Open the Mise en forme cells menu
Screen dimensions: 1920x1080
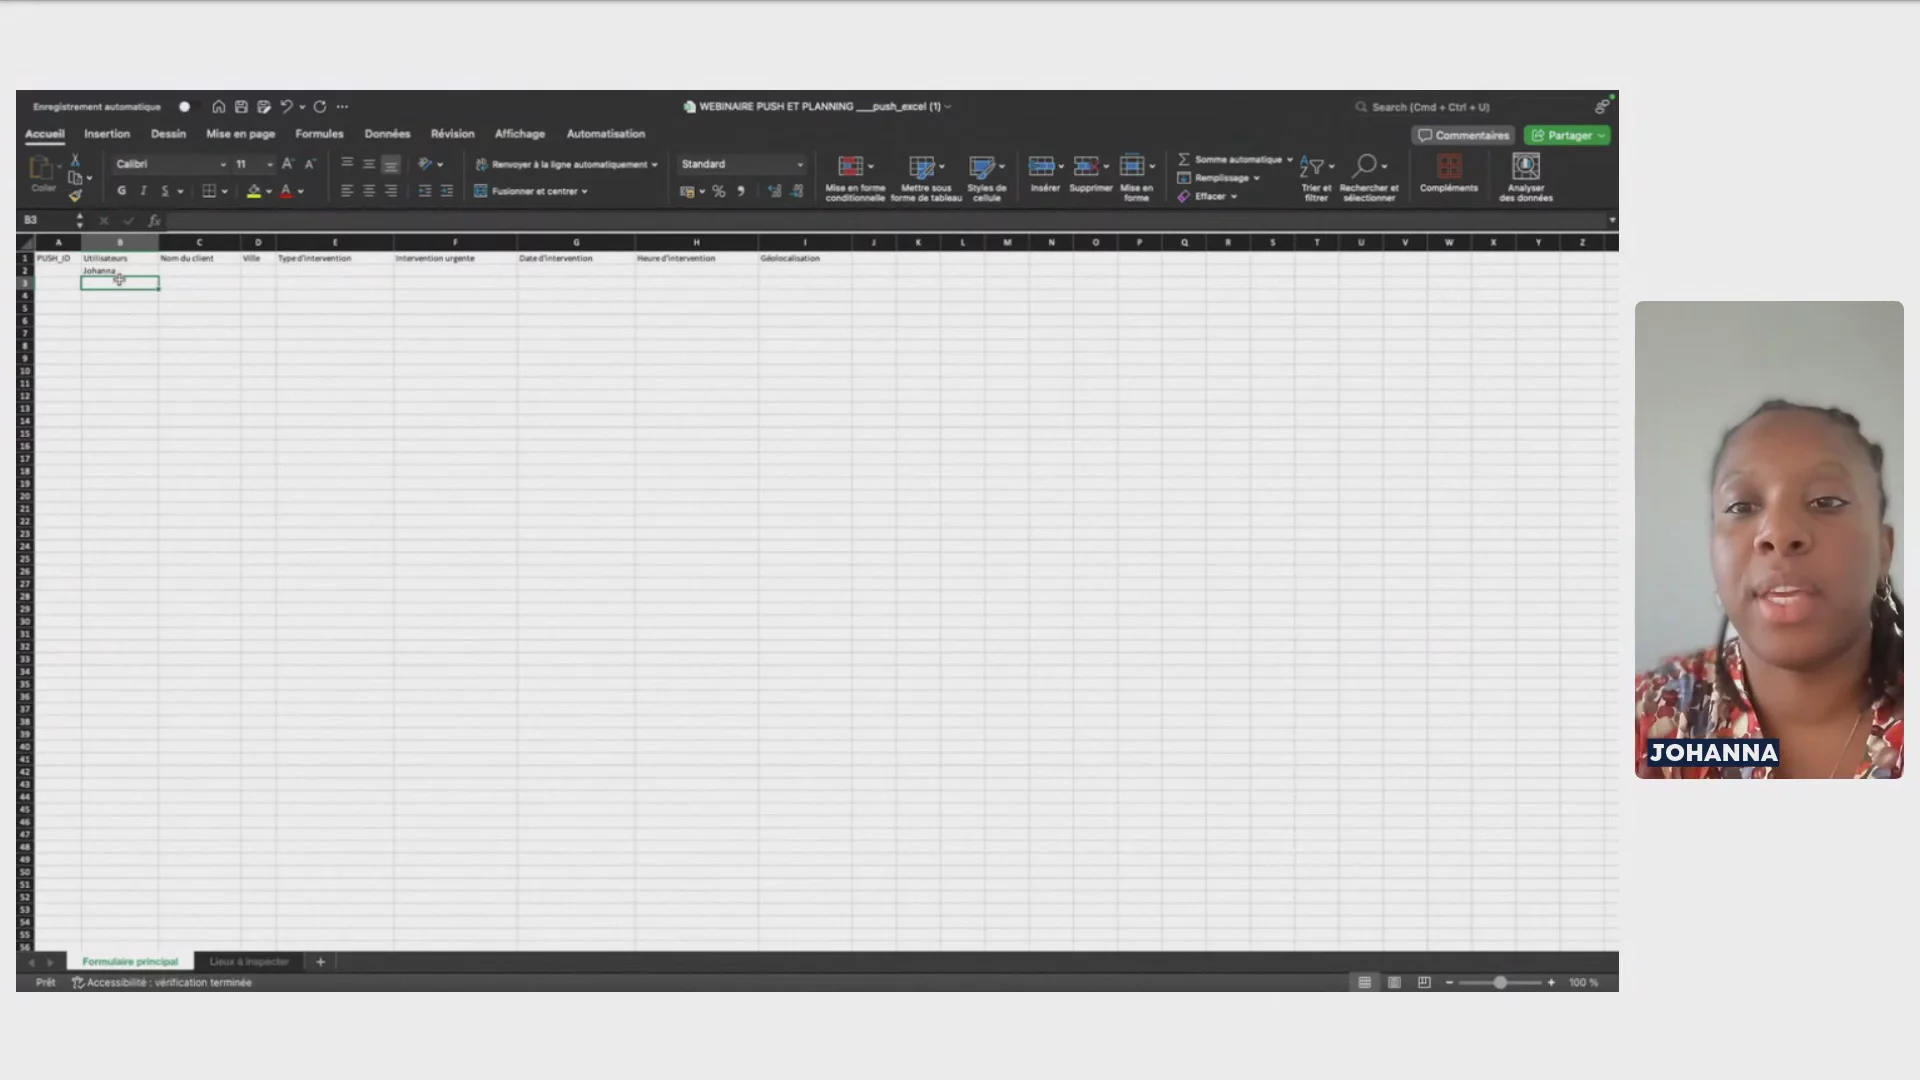pyautogui.click(x=1136, y=179)
